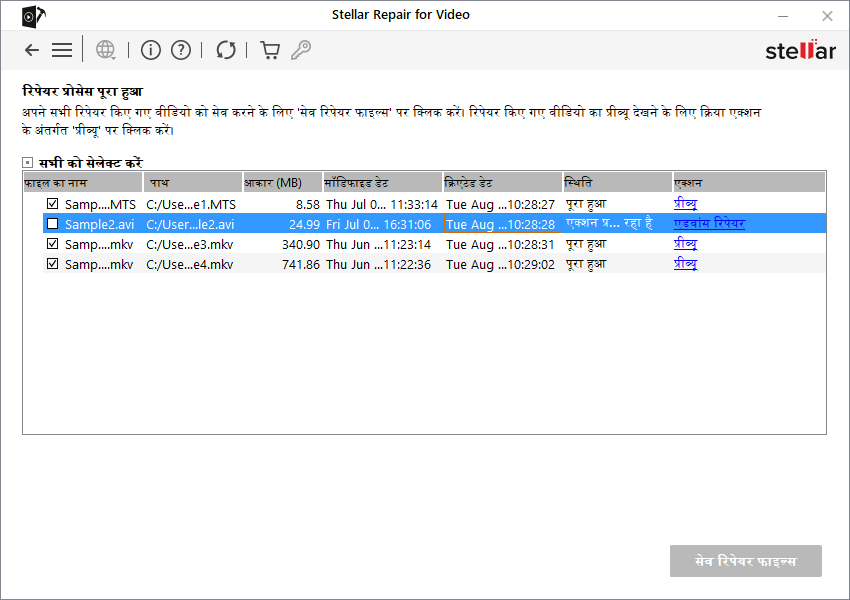Toggle the 'सभी को सेलेक्ट करें' checkbox
Screen dimensions: 850x600
[28, 163]
